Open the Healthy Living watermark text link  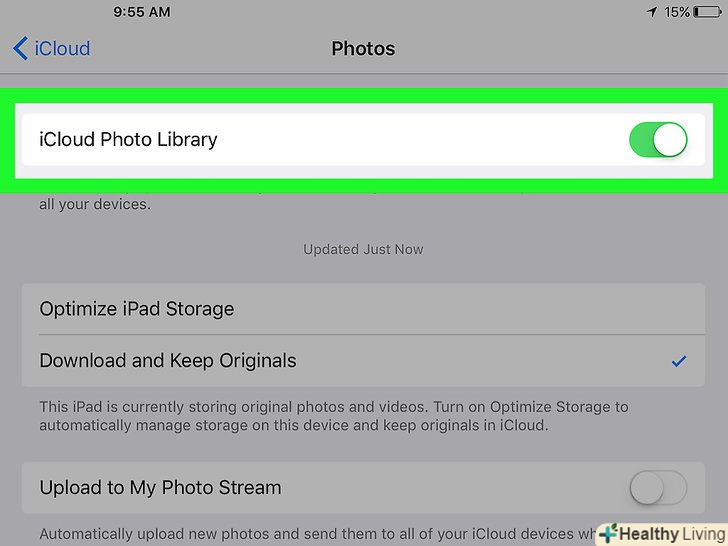pos(669,534)
